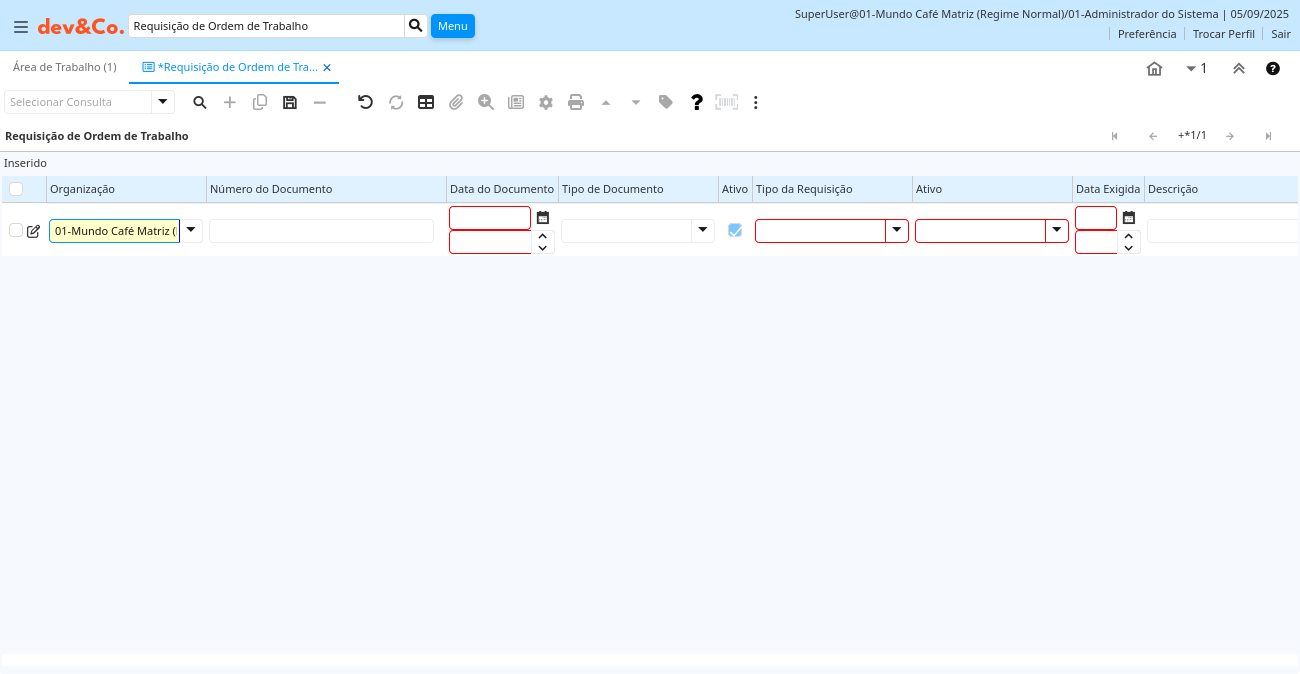The height and width of the screenshot is (674, 1300).
Task: Close the Requisição de Ordem de Trabalho tab
Action: pyautogui.click(x=327, y=68)
